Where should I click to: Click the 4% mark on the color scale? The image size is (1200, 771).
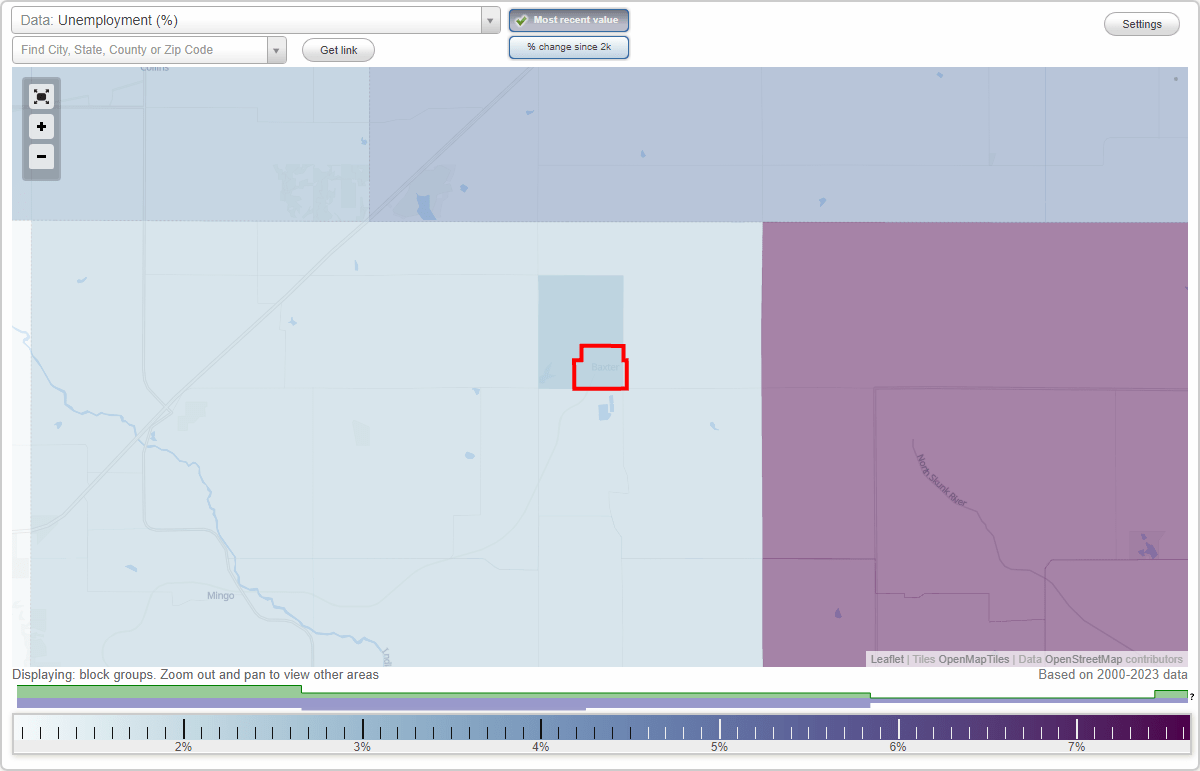(540, 732)
